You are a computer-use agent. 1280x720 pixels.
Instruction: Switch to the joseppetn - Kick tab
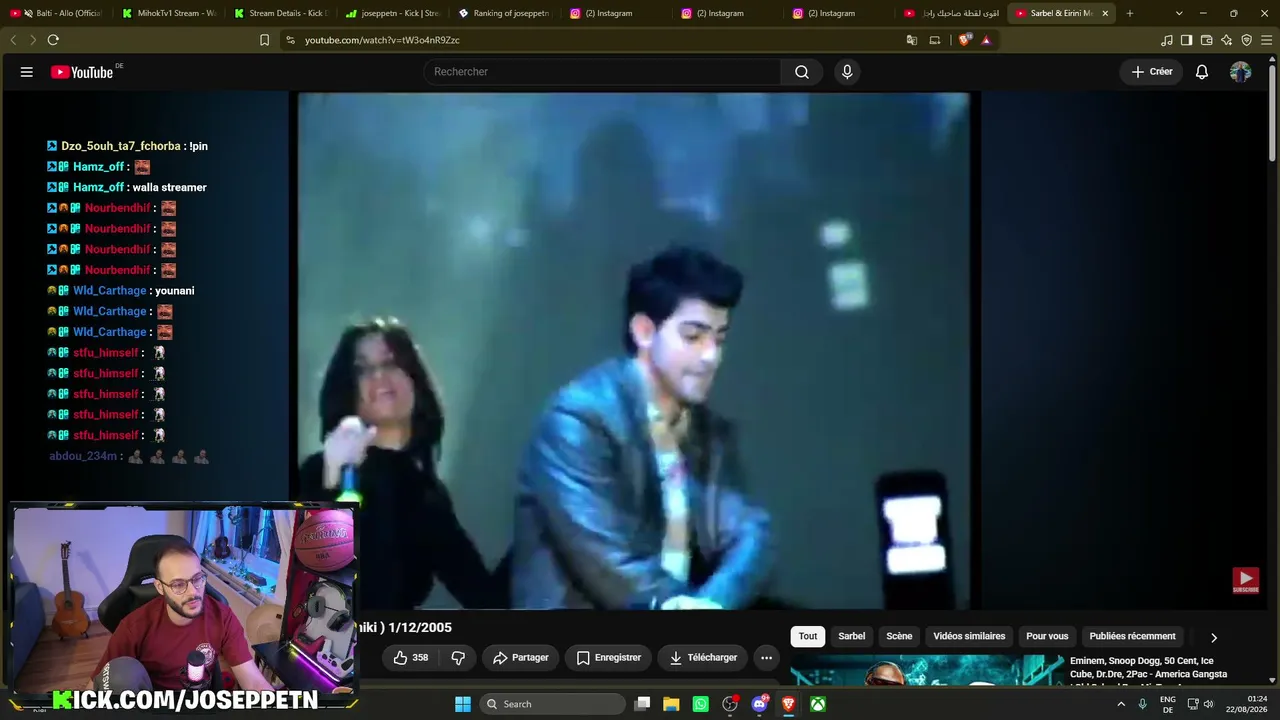point(392,13)
